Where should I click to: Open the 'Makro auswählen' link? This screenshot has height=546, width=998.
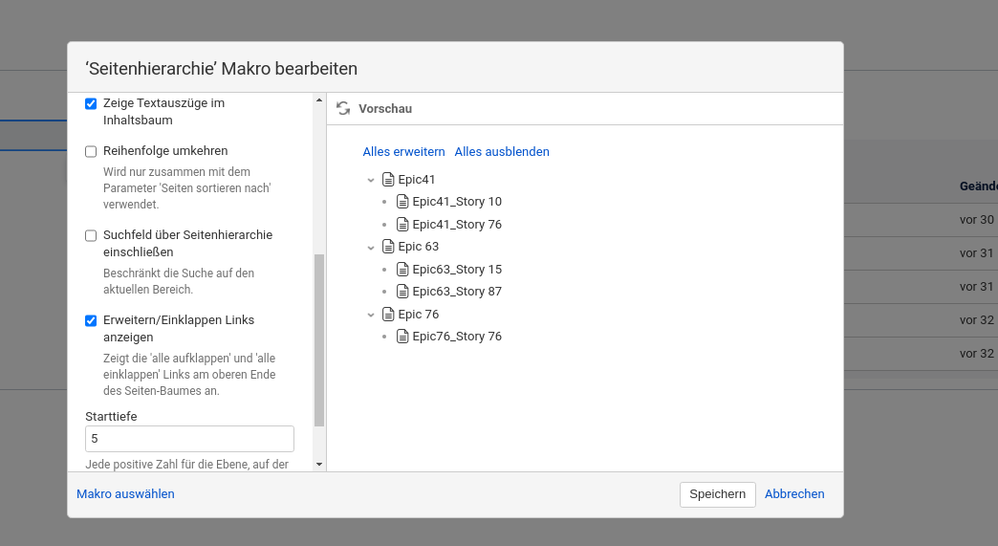click(125, 494)
